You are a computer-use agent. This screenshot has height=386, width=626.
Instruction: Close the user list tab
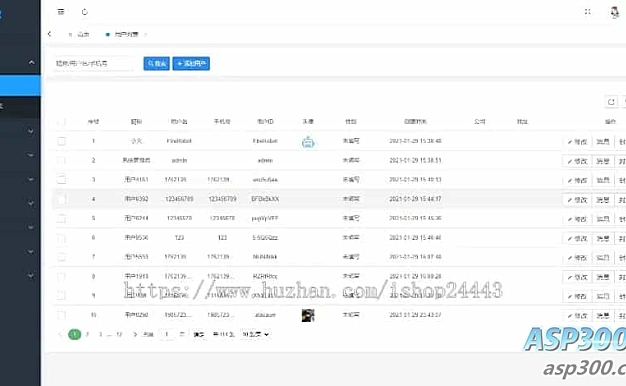point(145,34)
